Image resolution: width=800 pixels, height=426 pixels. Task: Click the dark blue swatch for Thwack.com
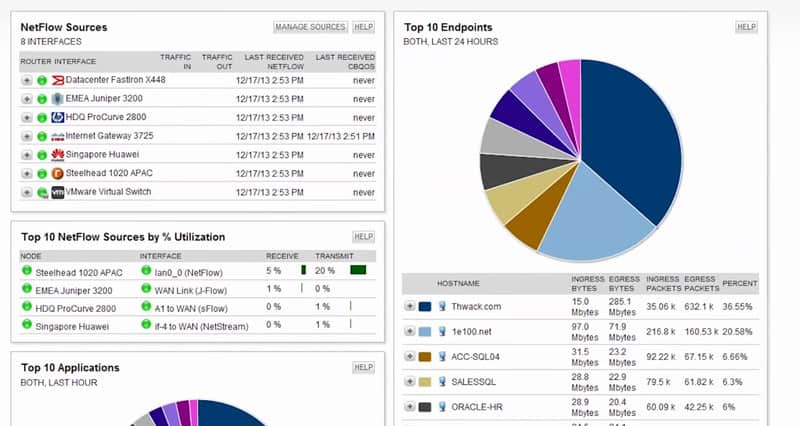425,307
